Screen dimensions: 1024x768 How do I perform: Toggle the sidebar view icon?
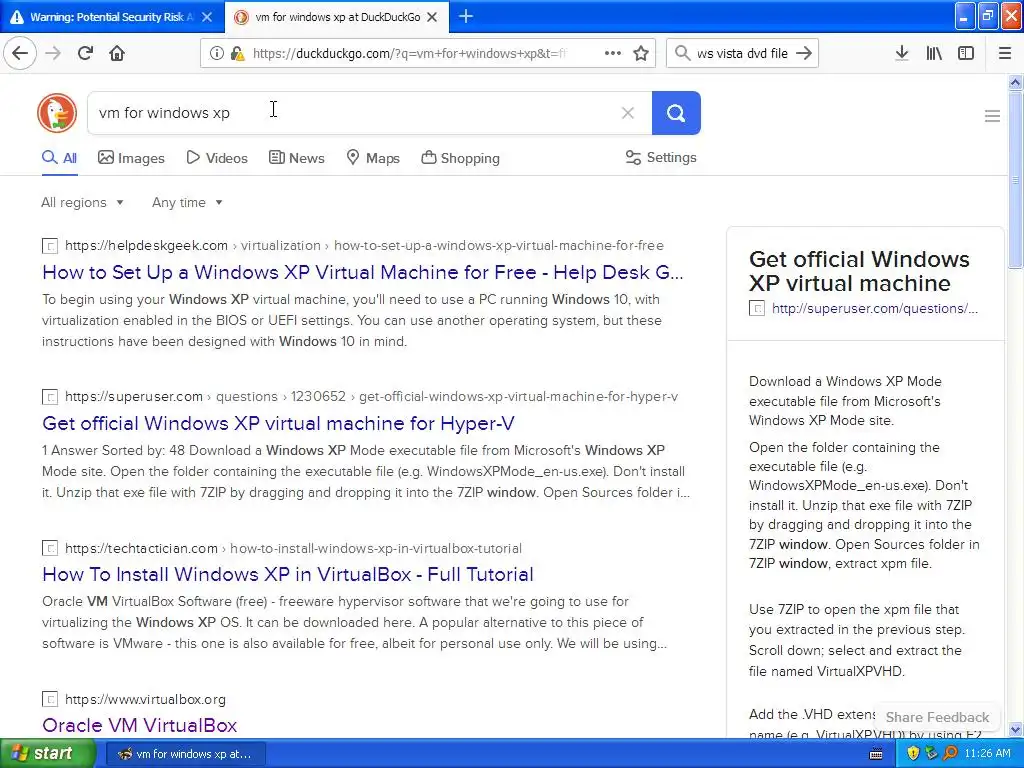coord(966,53)
